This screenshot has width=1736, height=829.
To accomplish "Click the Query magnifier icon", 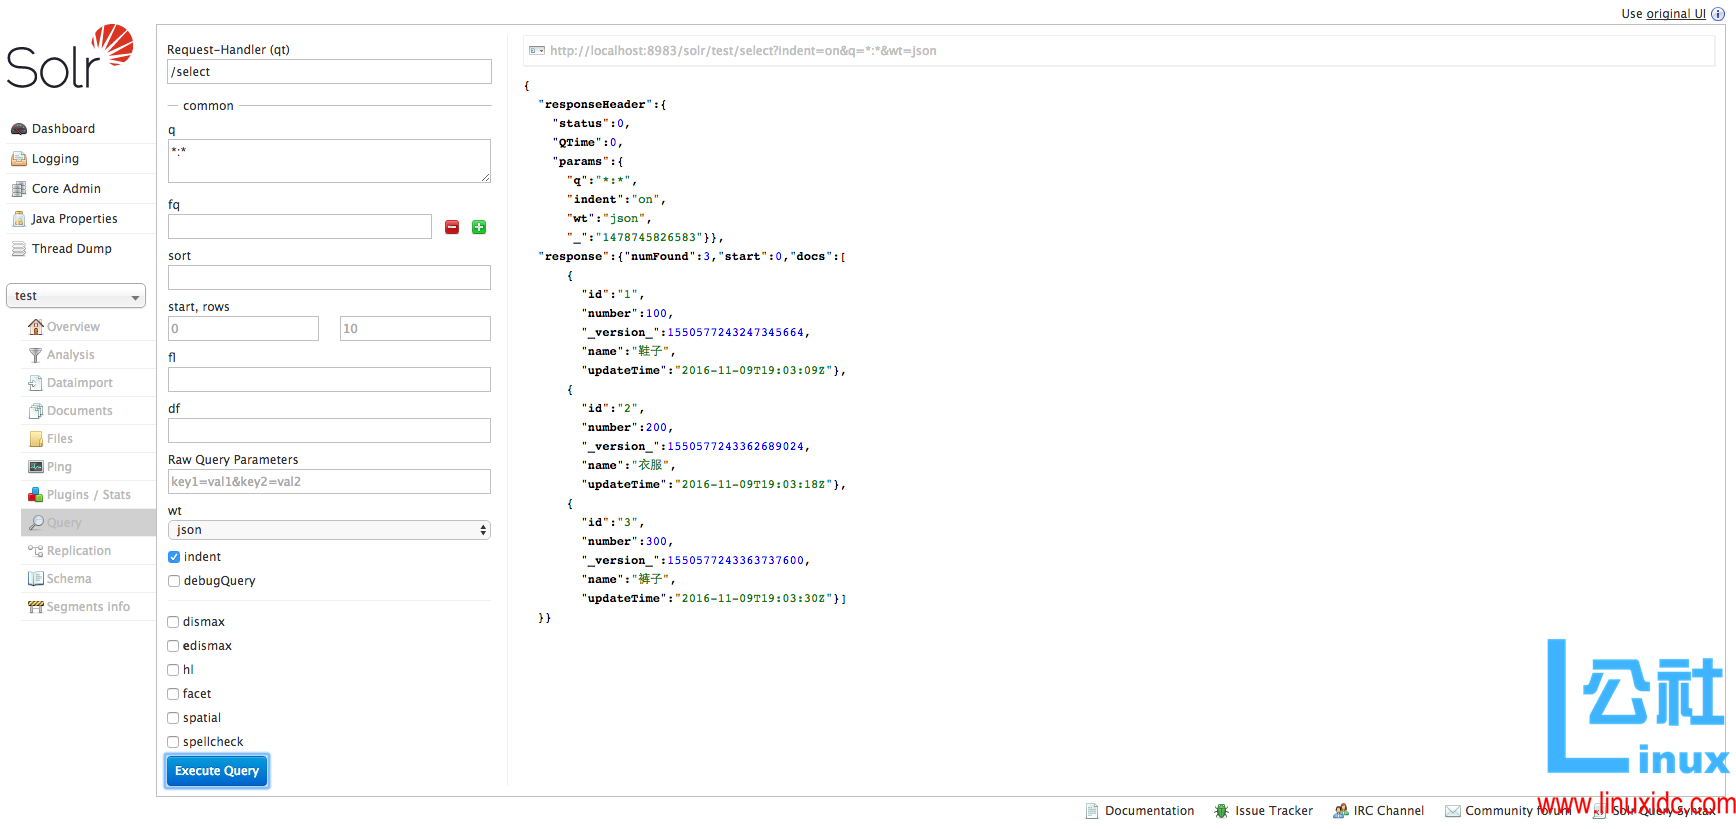I will (x=36, y=523).
